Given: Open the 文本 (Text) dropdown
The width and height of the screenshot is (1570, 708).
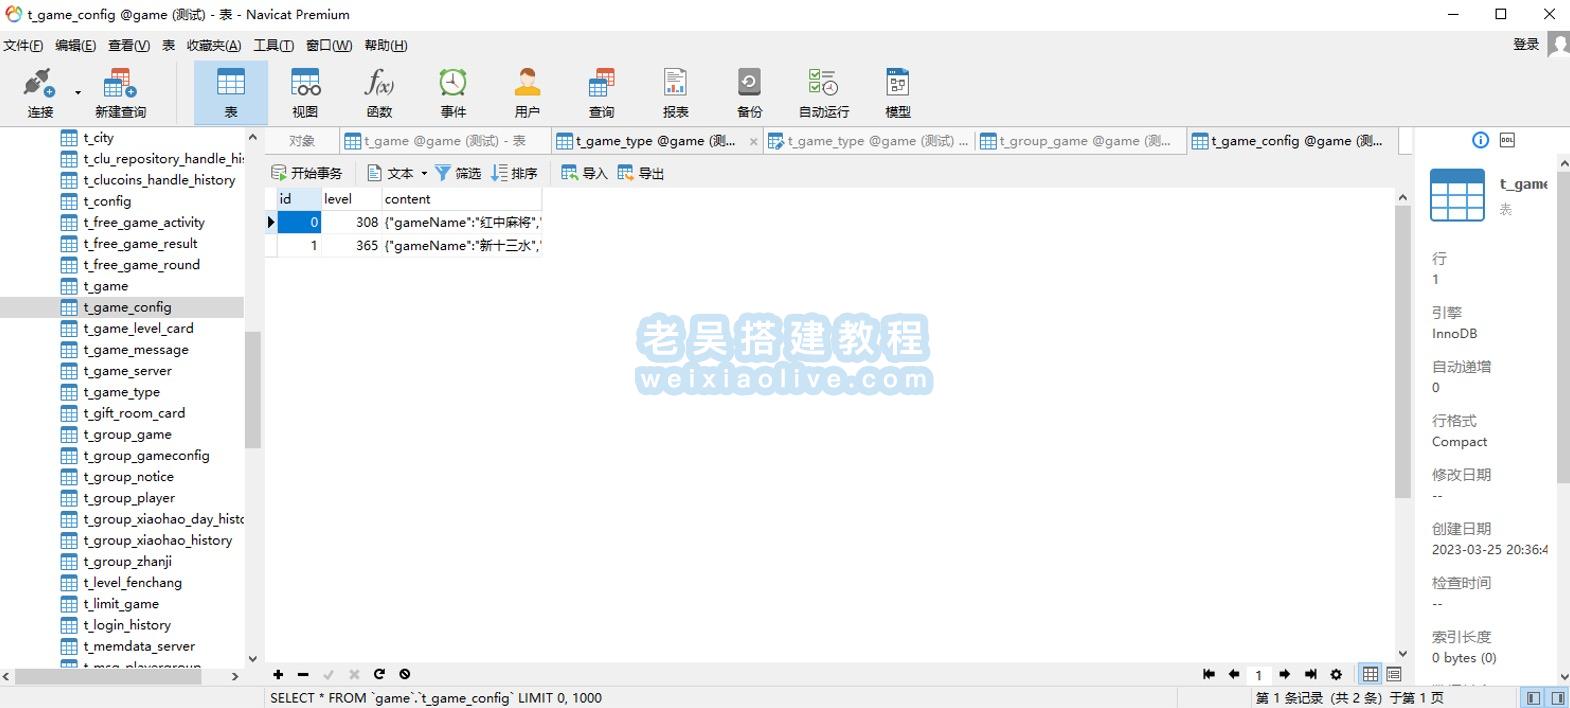Looking at the screenshot, I should [424, 173].
